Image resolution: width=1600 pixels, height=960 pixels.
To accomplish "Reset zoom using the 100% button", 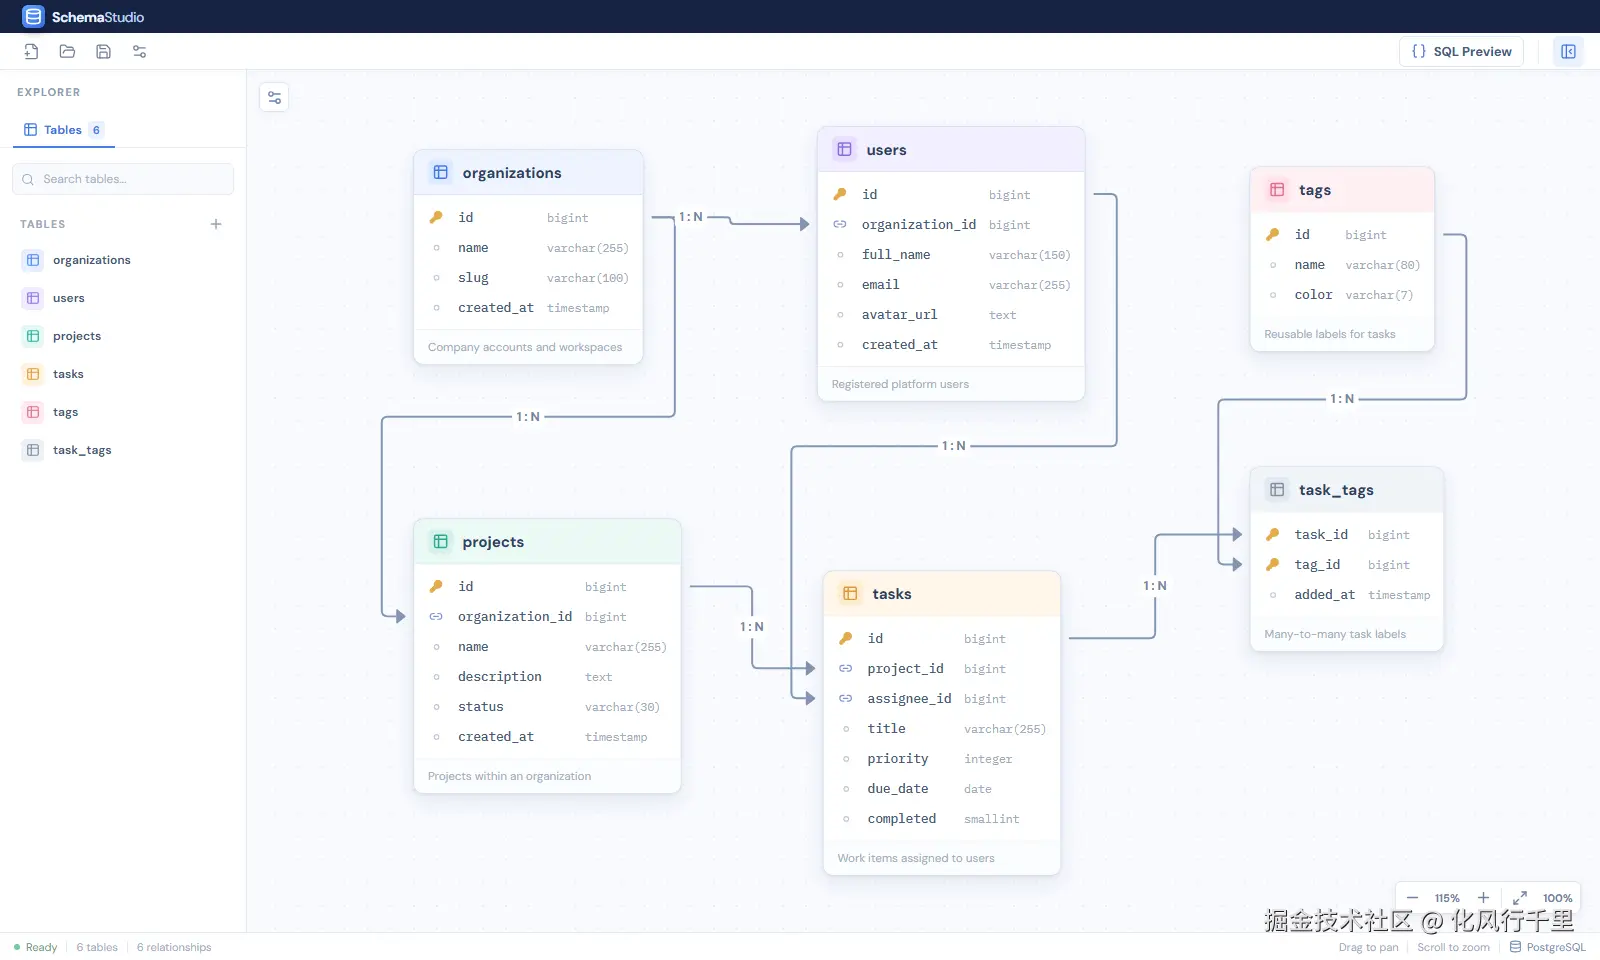I will tap(1557, 898).
